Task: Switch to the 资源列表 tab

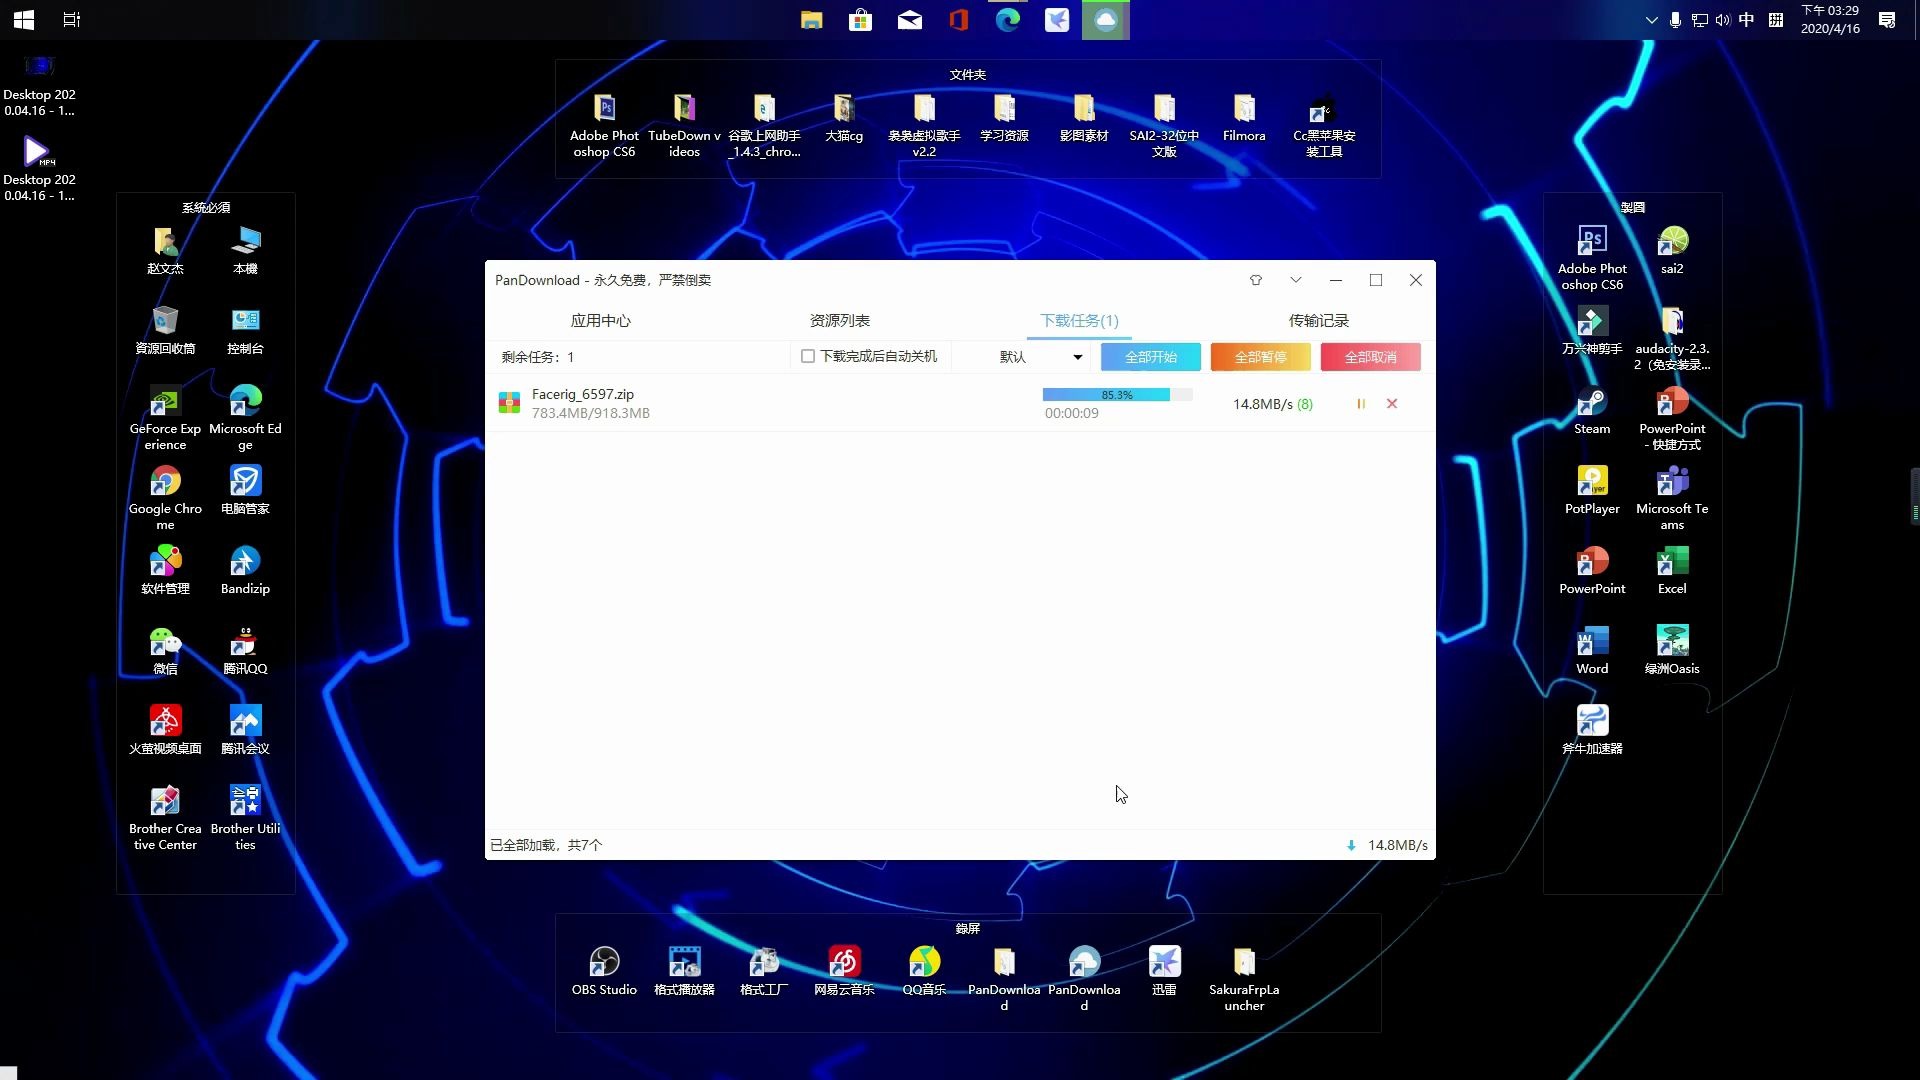Action: 840,320
